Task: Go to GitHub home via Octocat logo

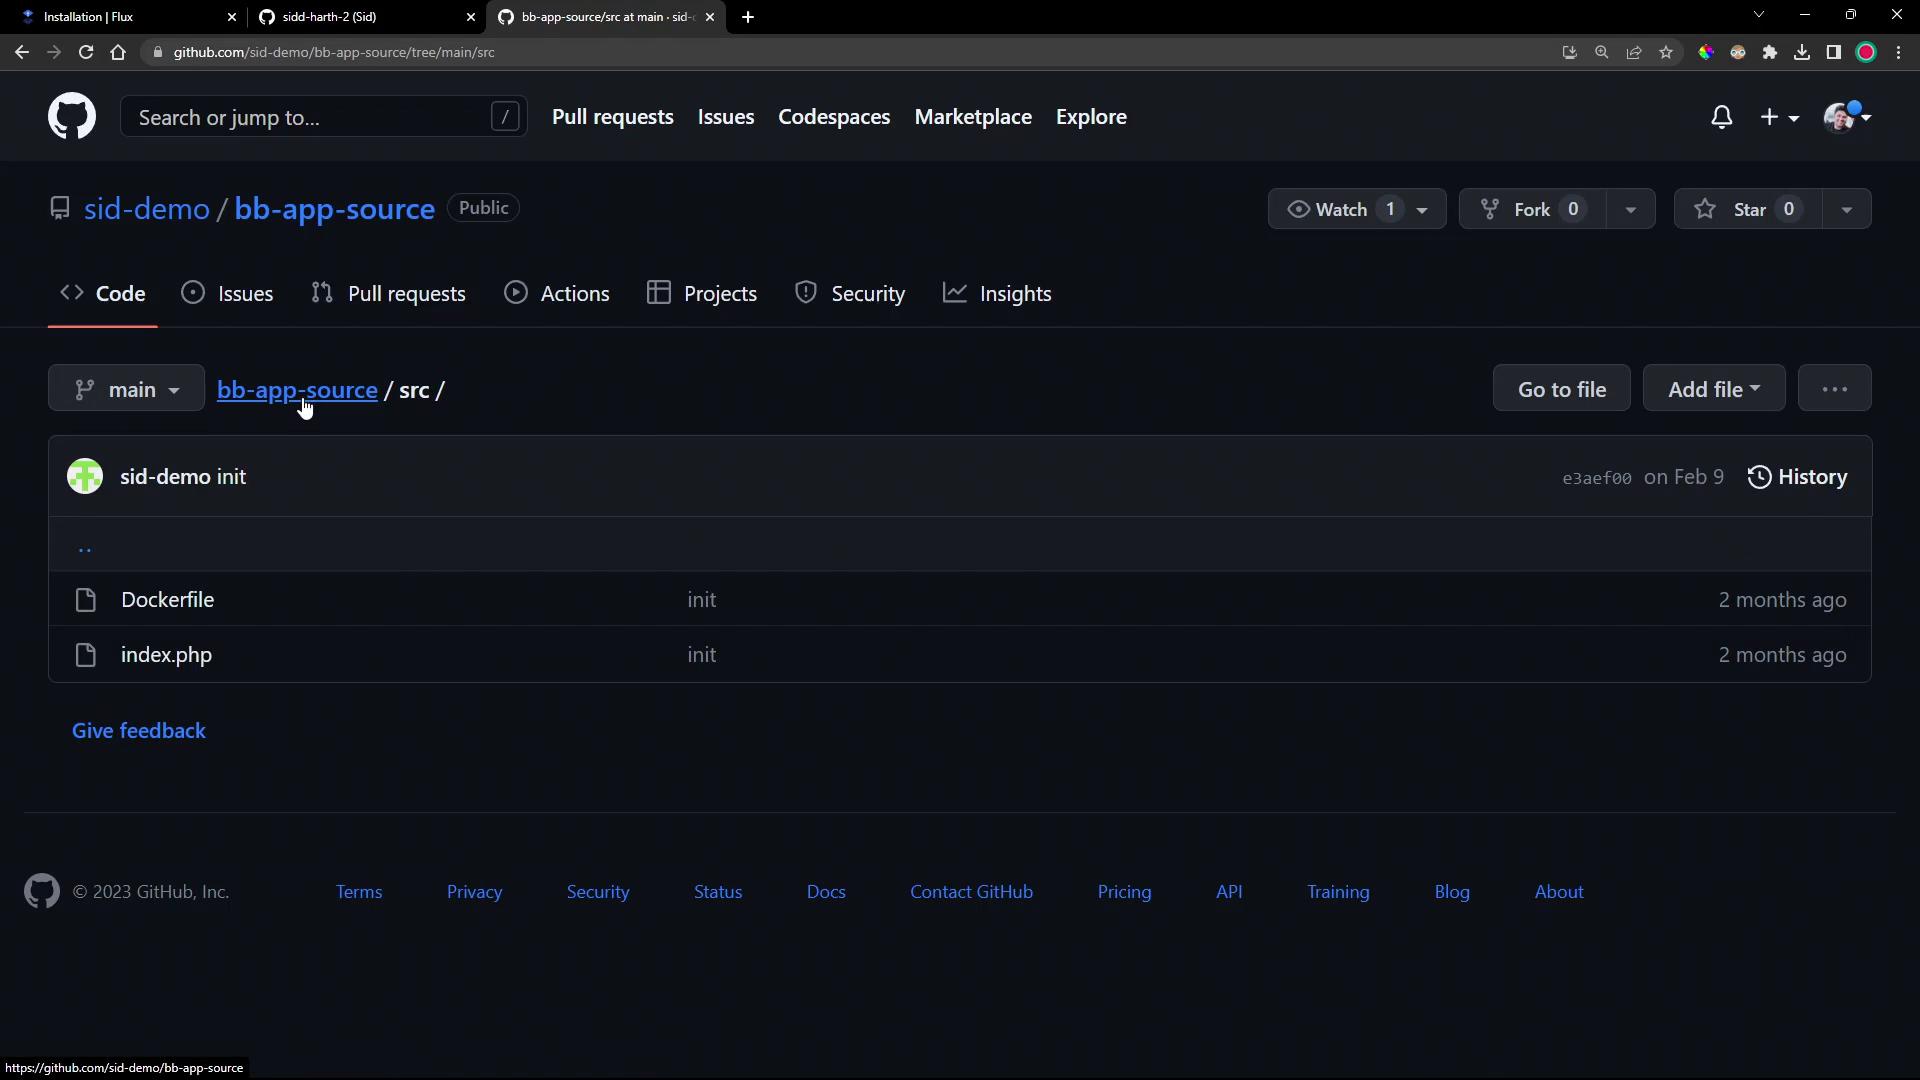Action: click(x=72, y=117)
